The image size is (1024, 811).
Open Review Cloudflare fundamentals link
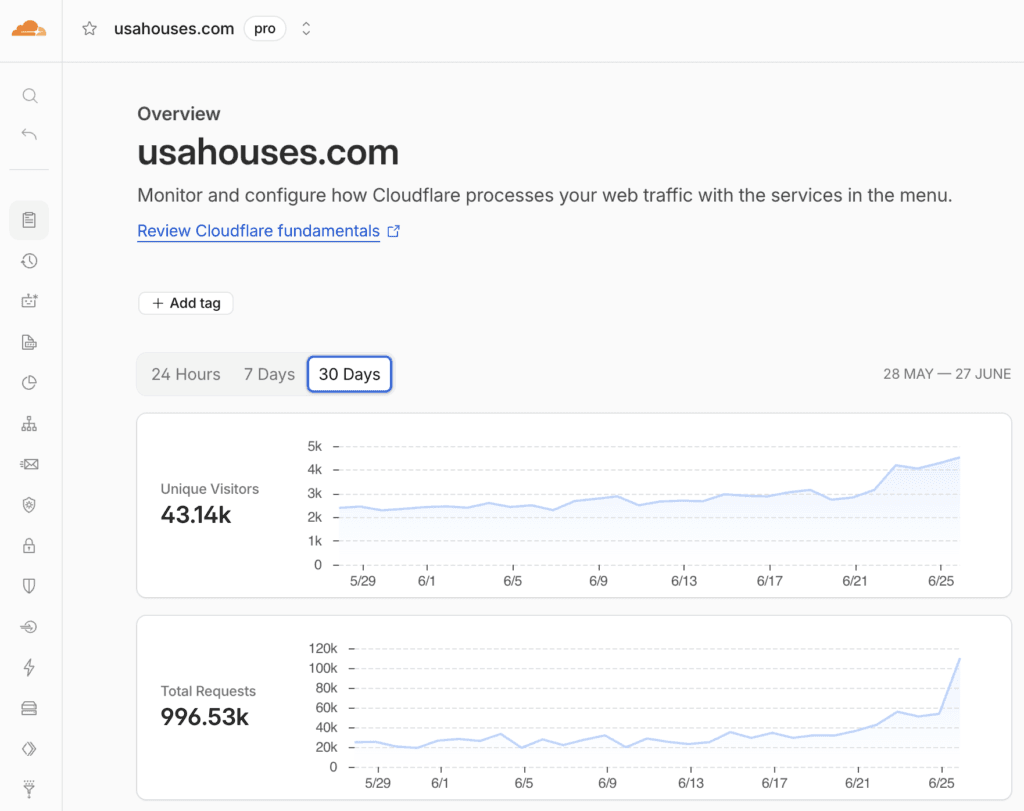[x=259, y=231]
